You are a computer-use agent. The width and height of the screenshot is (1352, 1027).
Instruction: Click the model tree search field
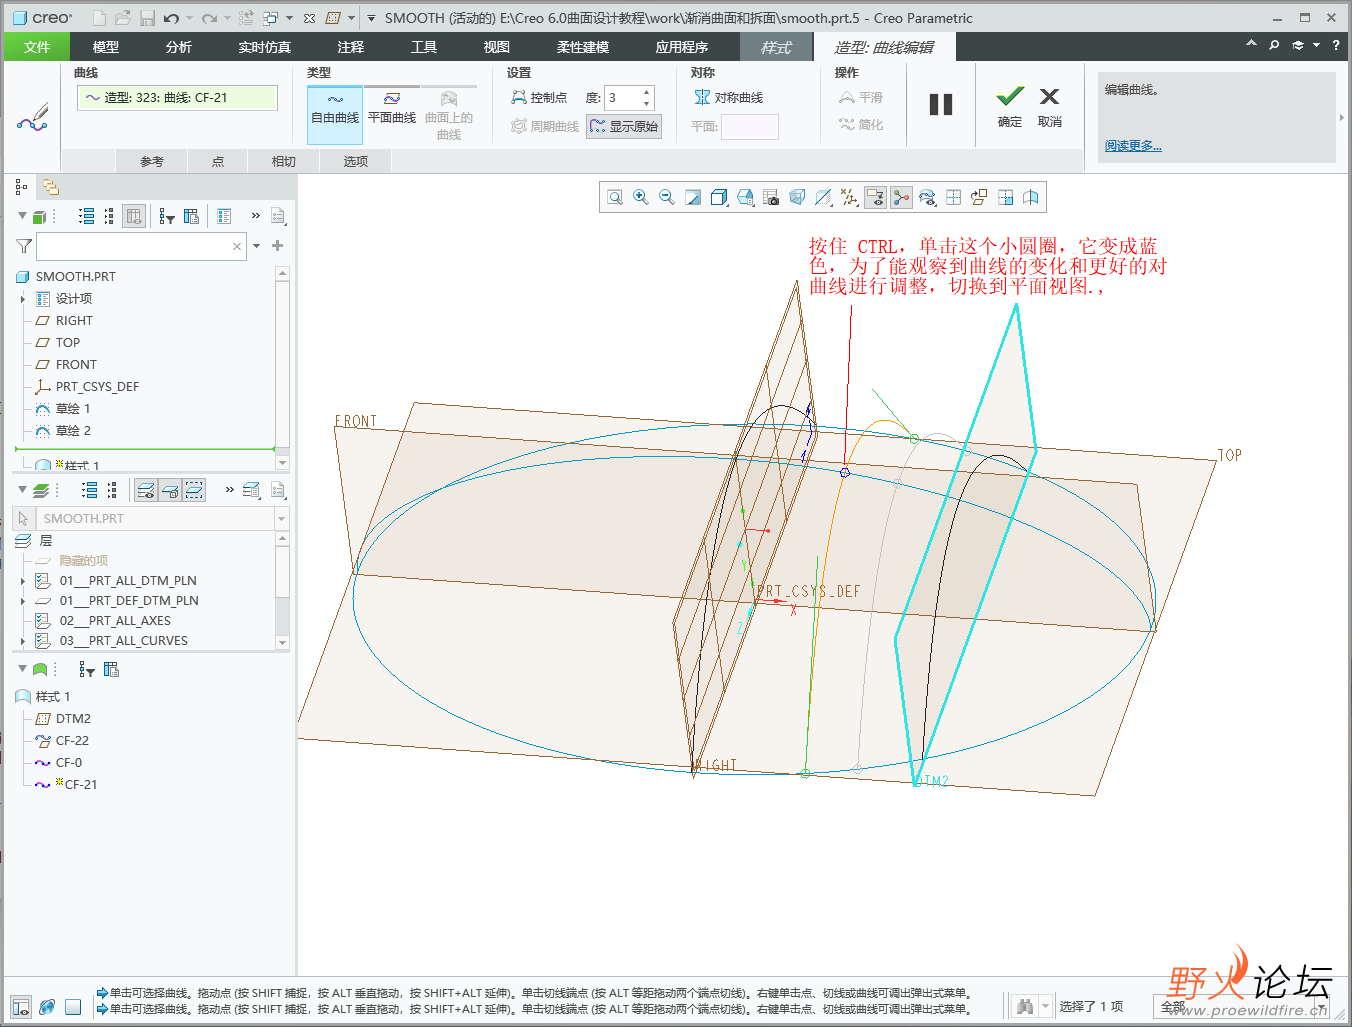pos(140,246)
